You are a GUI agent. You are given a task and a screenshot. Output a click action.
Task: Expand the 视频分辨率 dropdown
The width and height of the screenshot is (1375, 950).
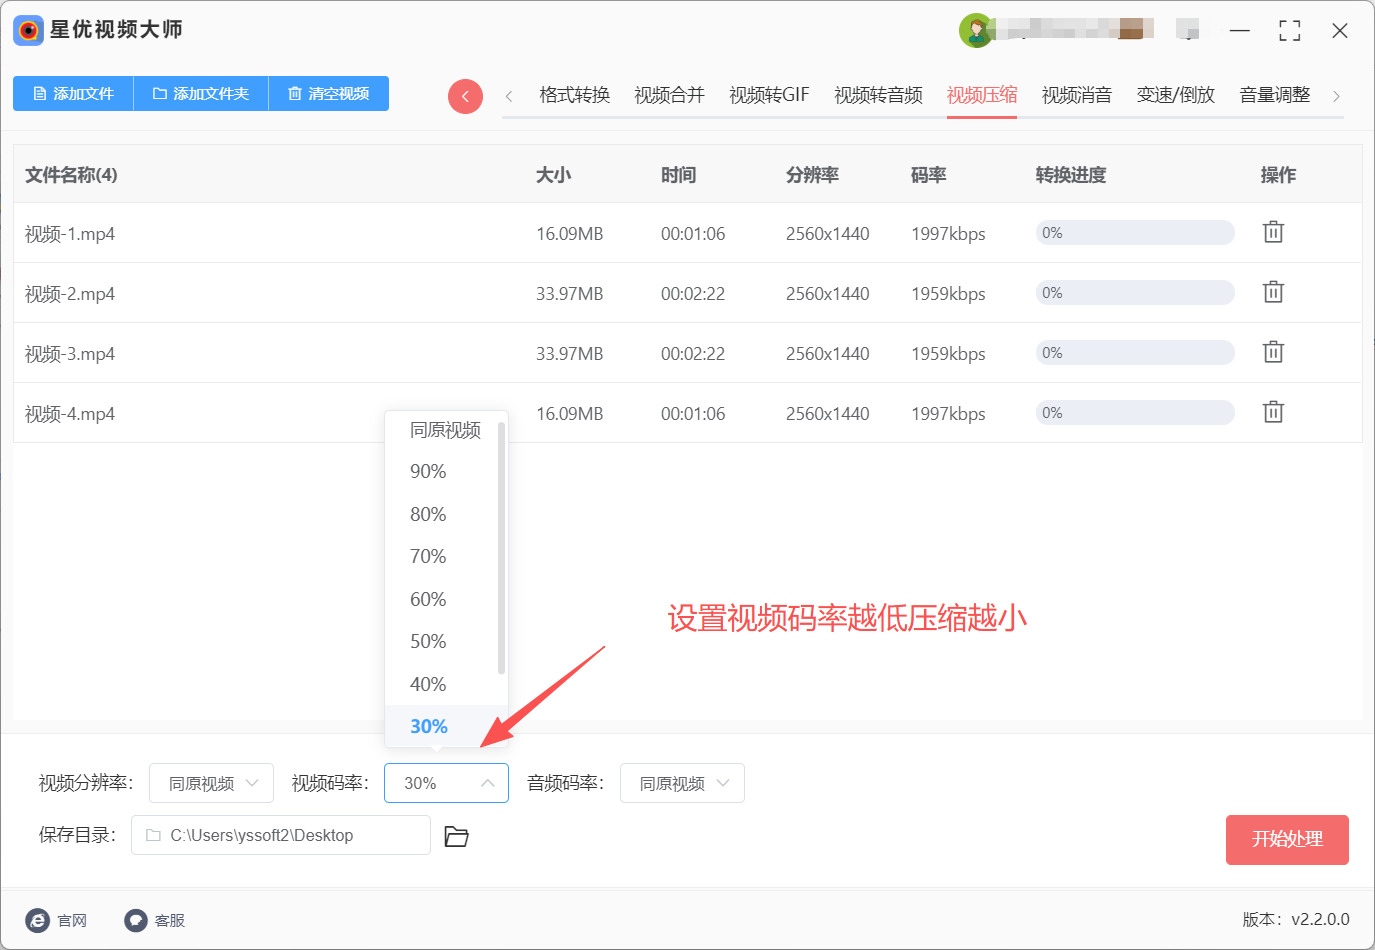tap(212, 783)
